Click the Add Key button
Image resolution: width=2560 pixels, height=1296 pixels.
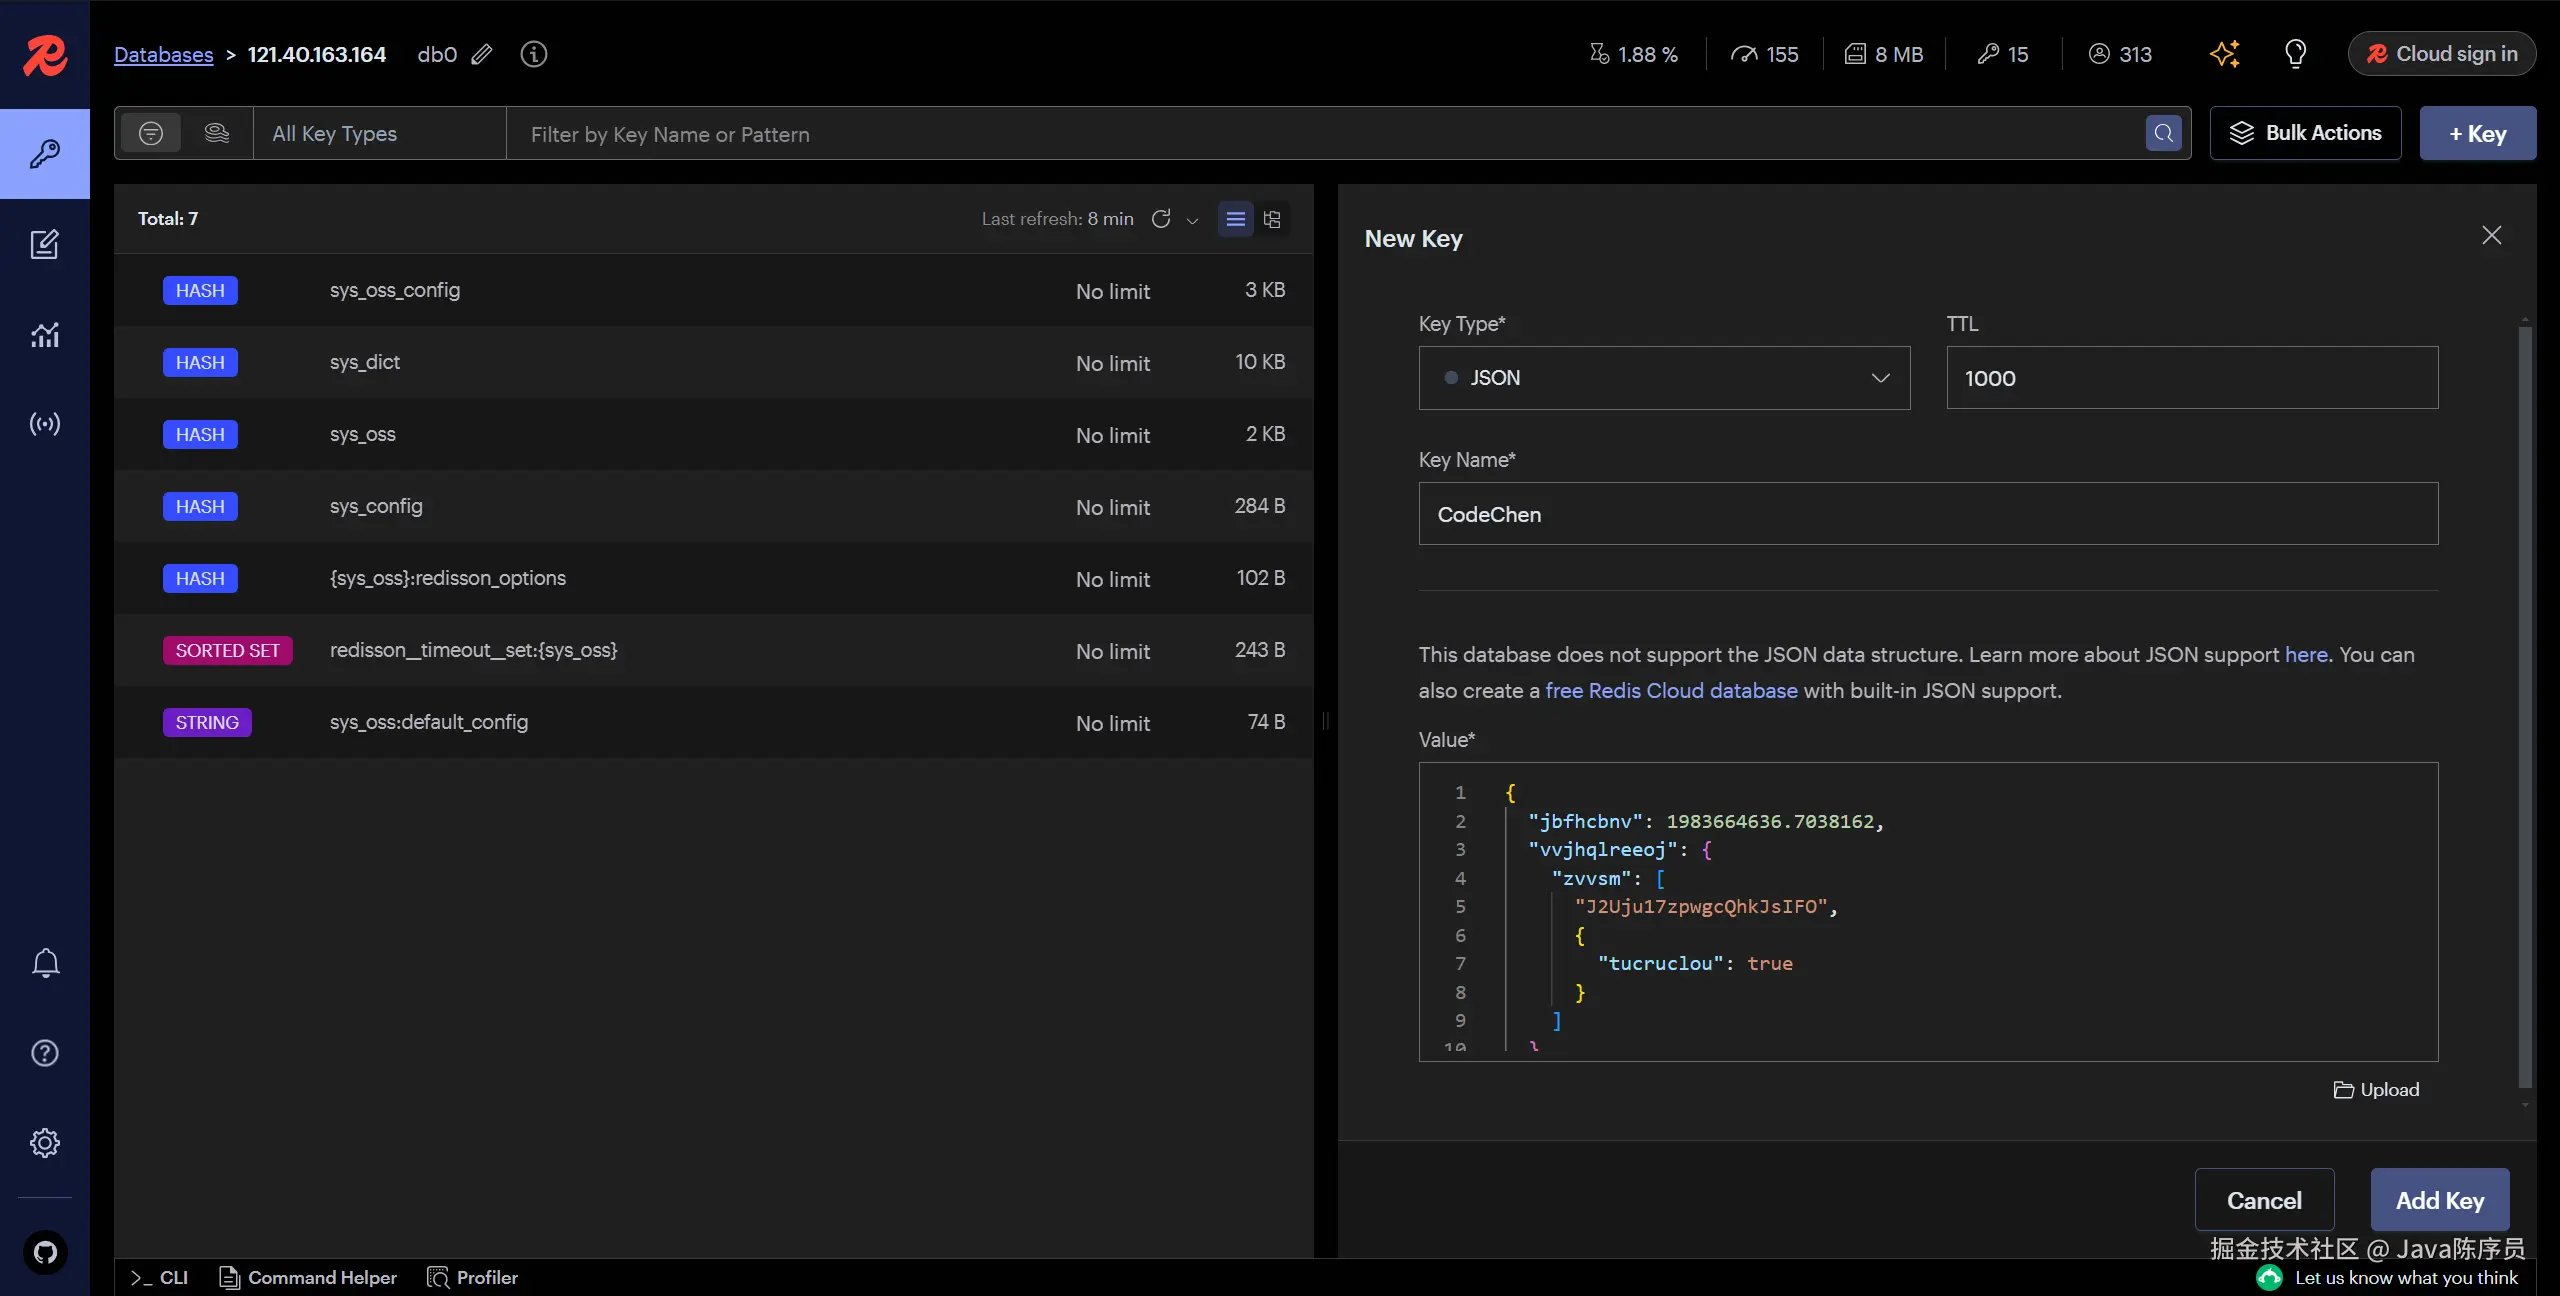tap(2439, 1200)
